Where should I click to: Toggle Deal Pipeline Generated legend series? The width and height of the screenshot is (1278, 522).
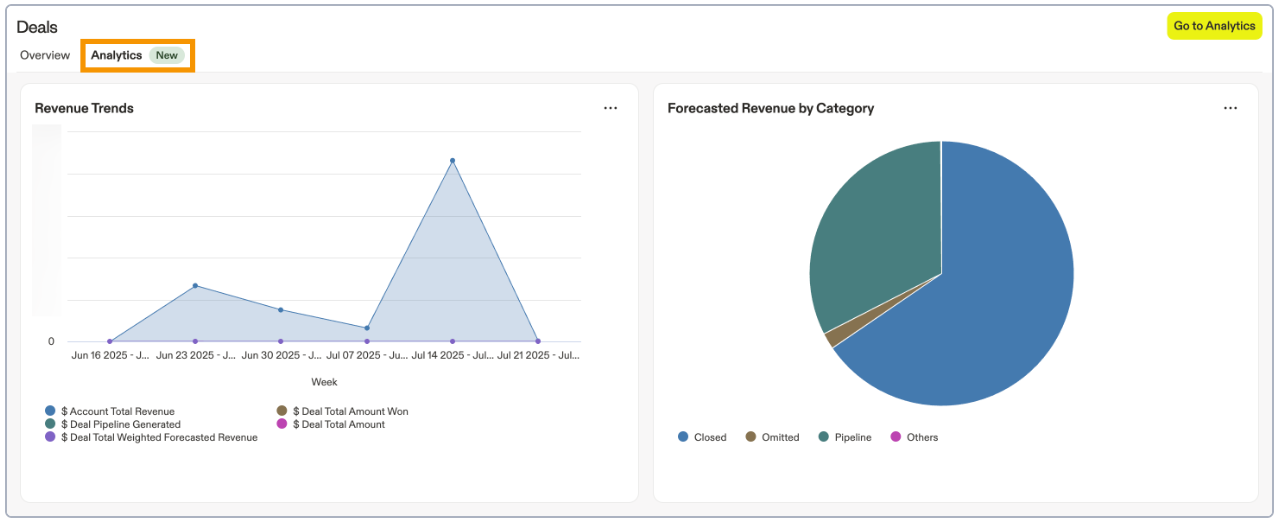[120, 424]
